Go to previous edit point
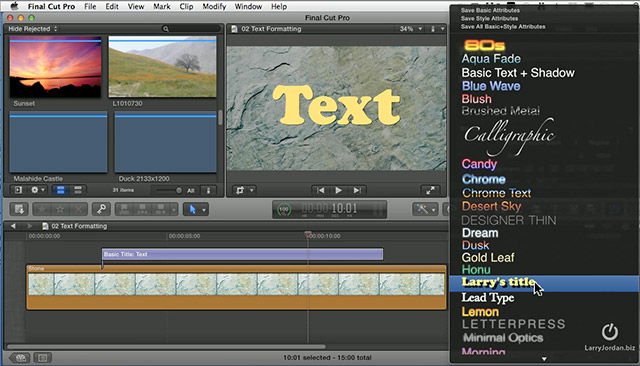The width and height of the screenshot is (640, 366). tap(320, 190)
